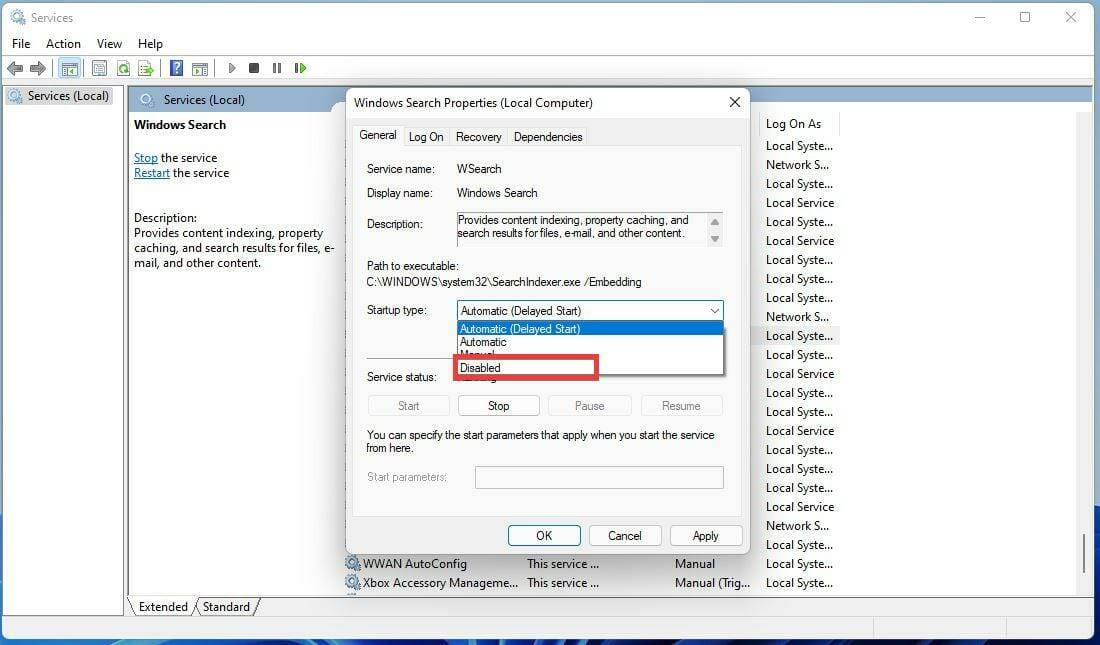Toggle the Show/Hide Console Tree icon
The height and width of the screenshot is (645, 1100).
68,68
